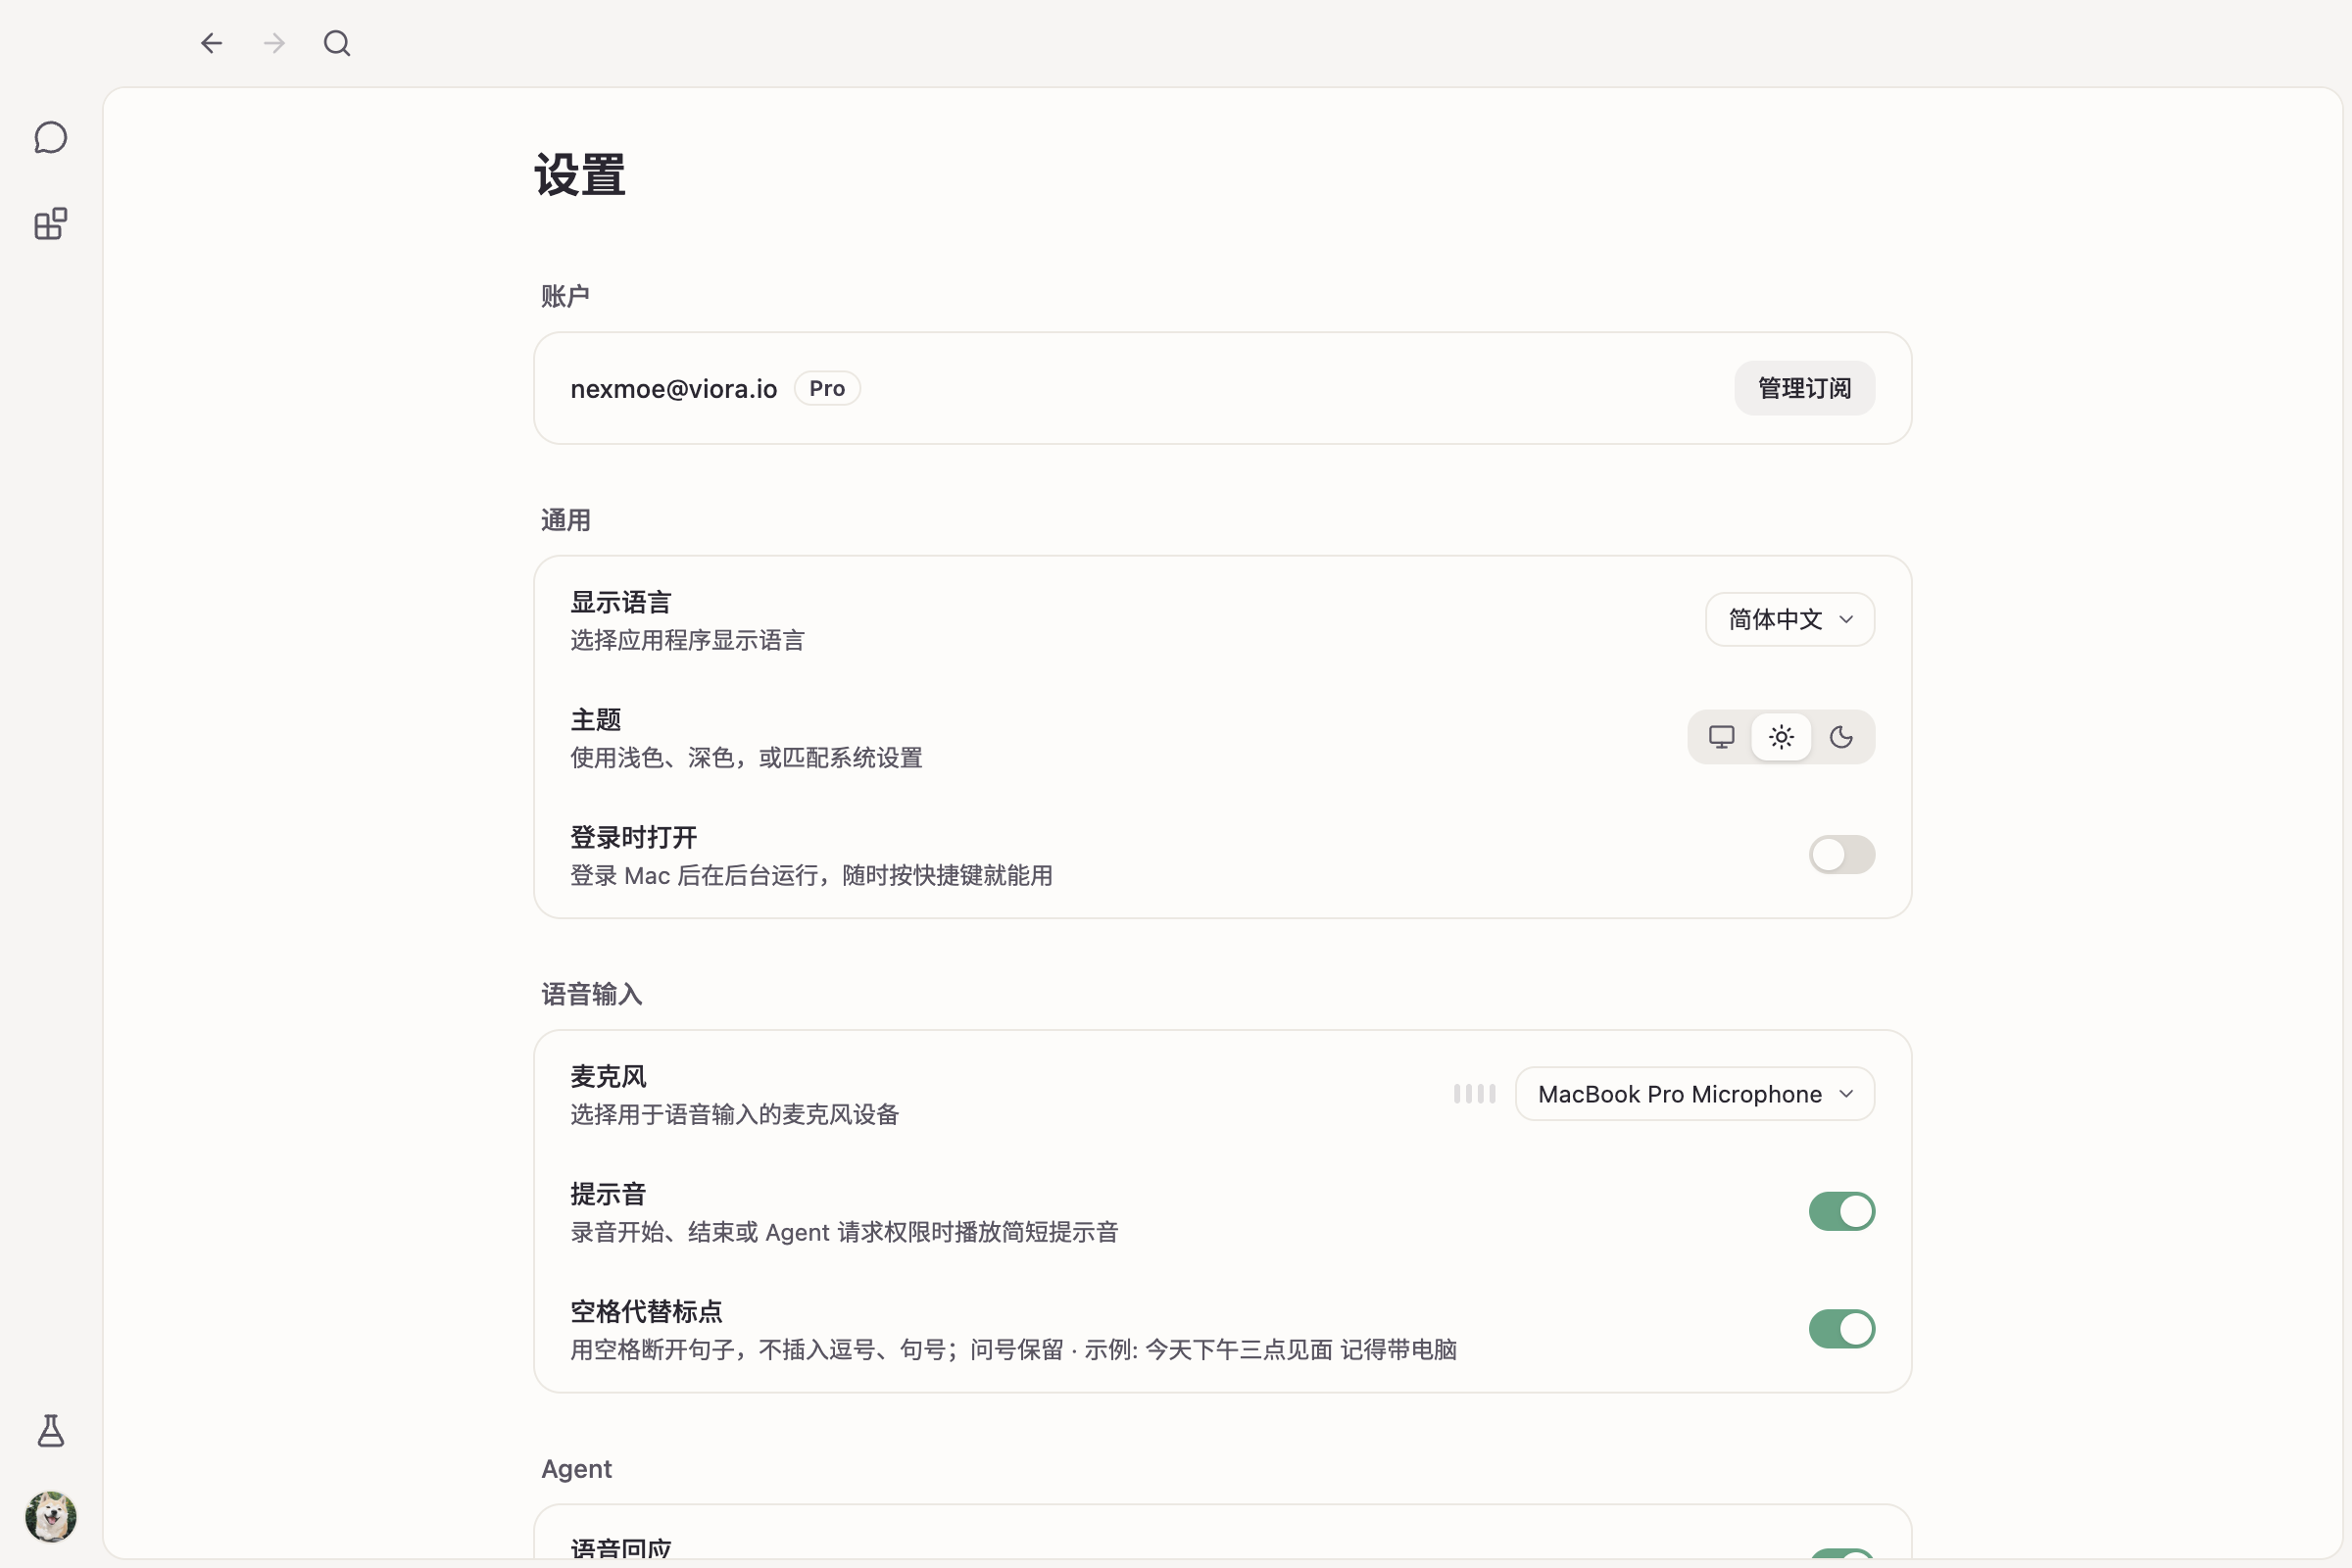Open the lab flask sidebar icon

(x=50, y=1431)
